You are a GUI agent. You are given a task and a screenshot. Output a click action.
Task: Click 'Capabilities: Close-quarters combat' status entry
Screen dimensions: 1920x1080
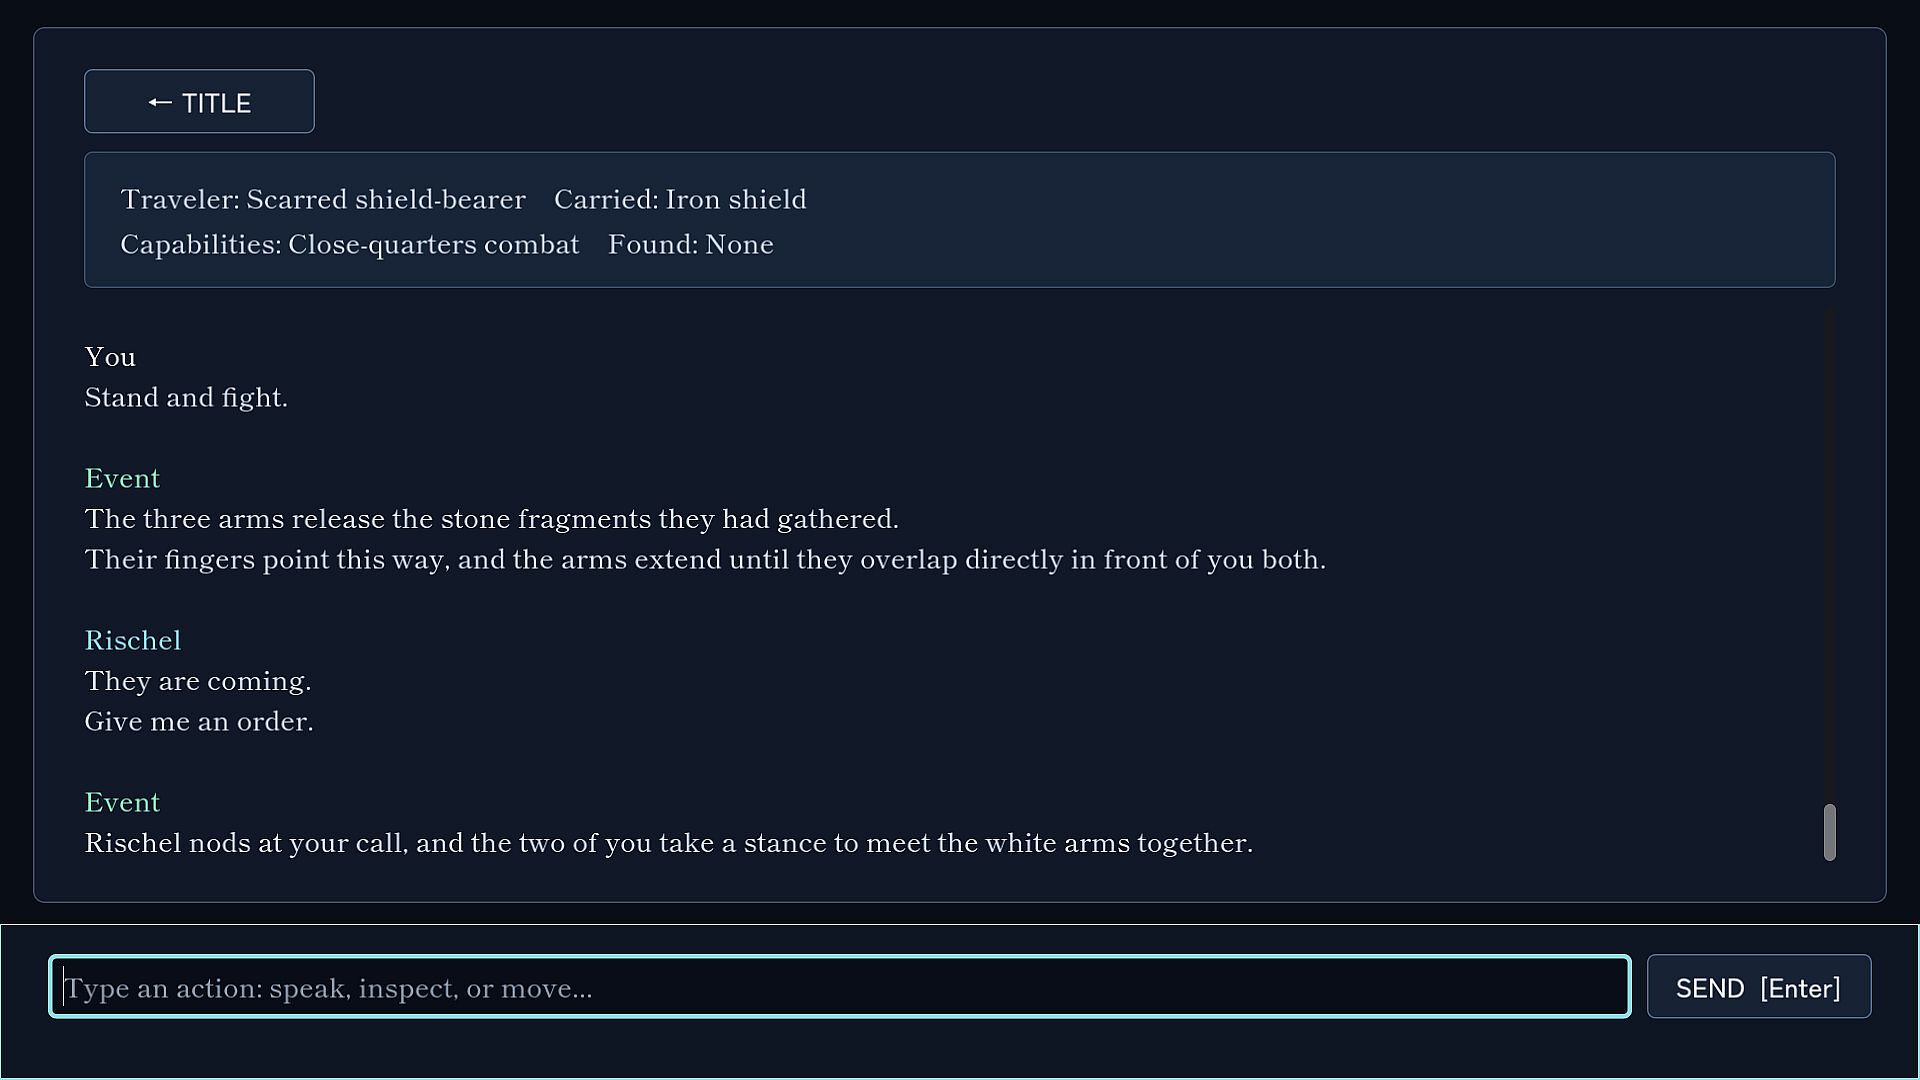pyautogui.click(x=350, y=245)
